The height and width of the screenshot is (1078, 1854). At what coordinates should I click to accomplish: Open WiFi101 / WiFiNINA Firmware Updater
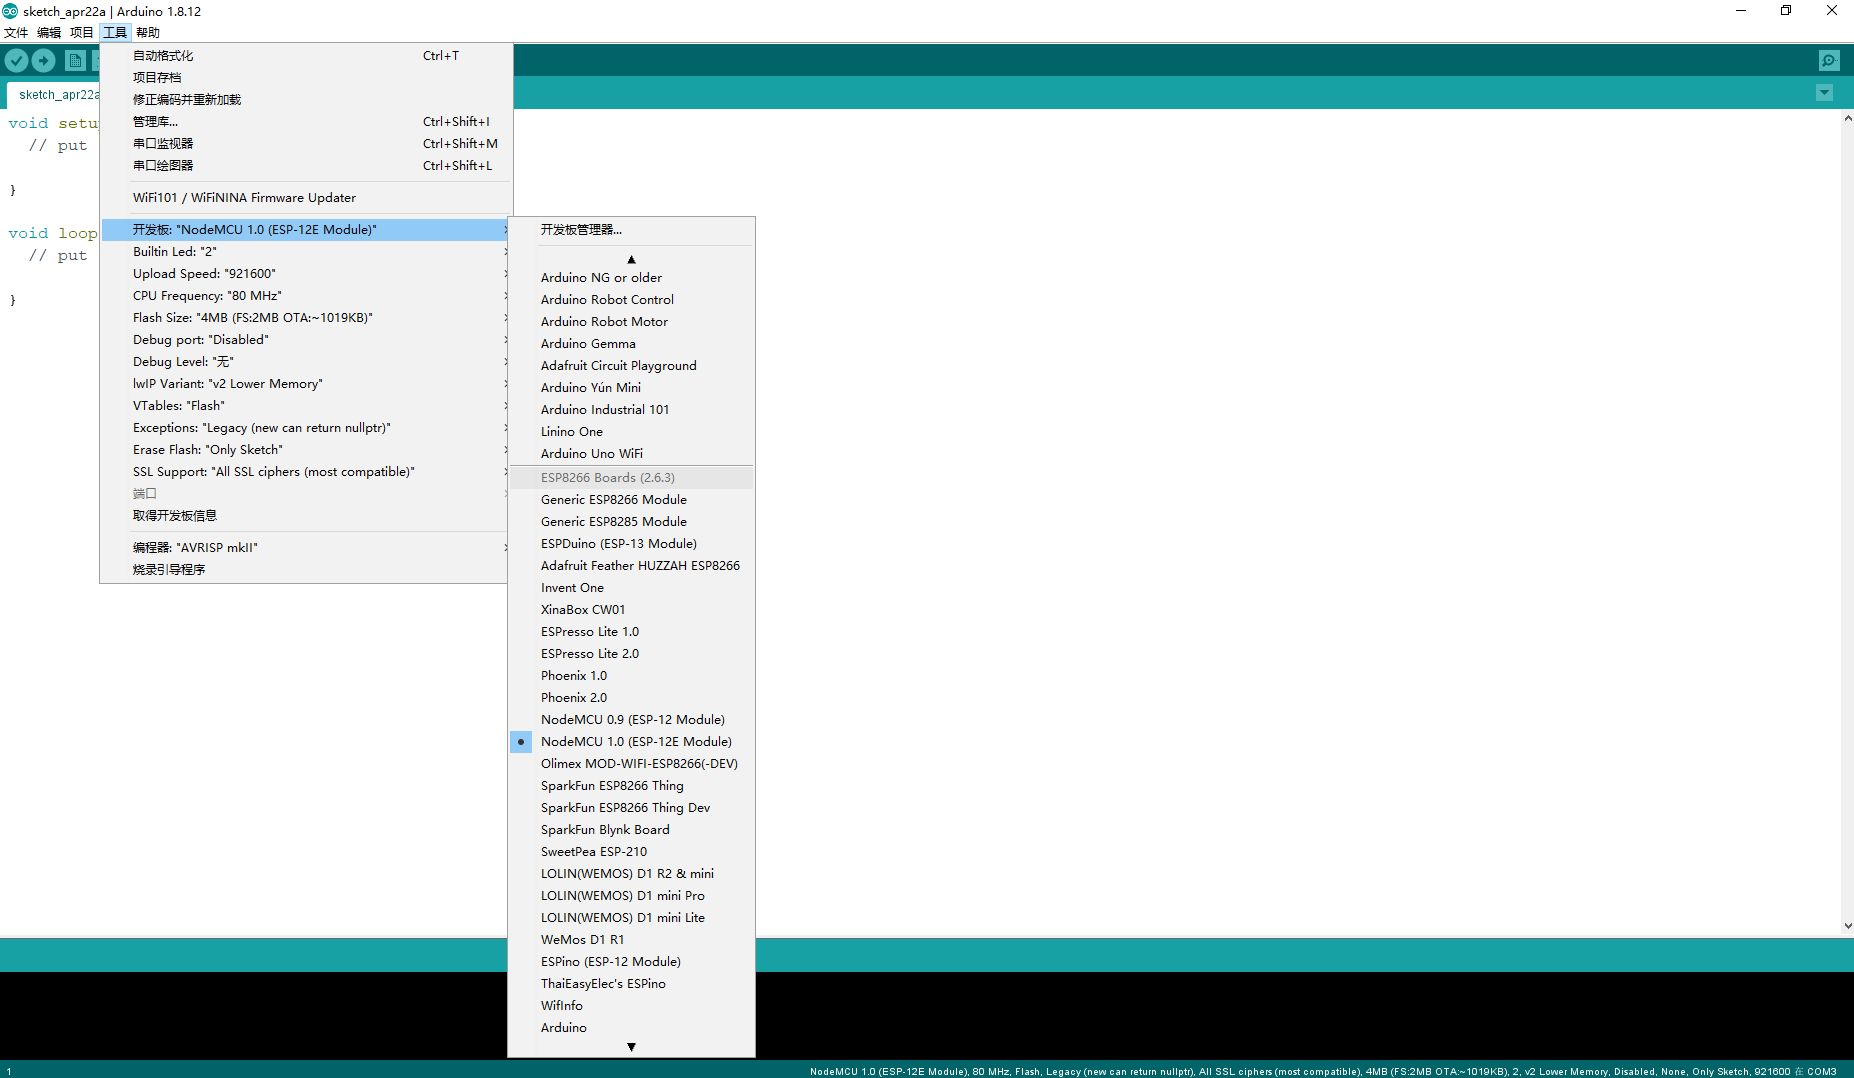tap(307, 198)
